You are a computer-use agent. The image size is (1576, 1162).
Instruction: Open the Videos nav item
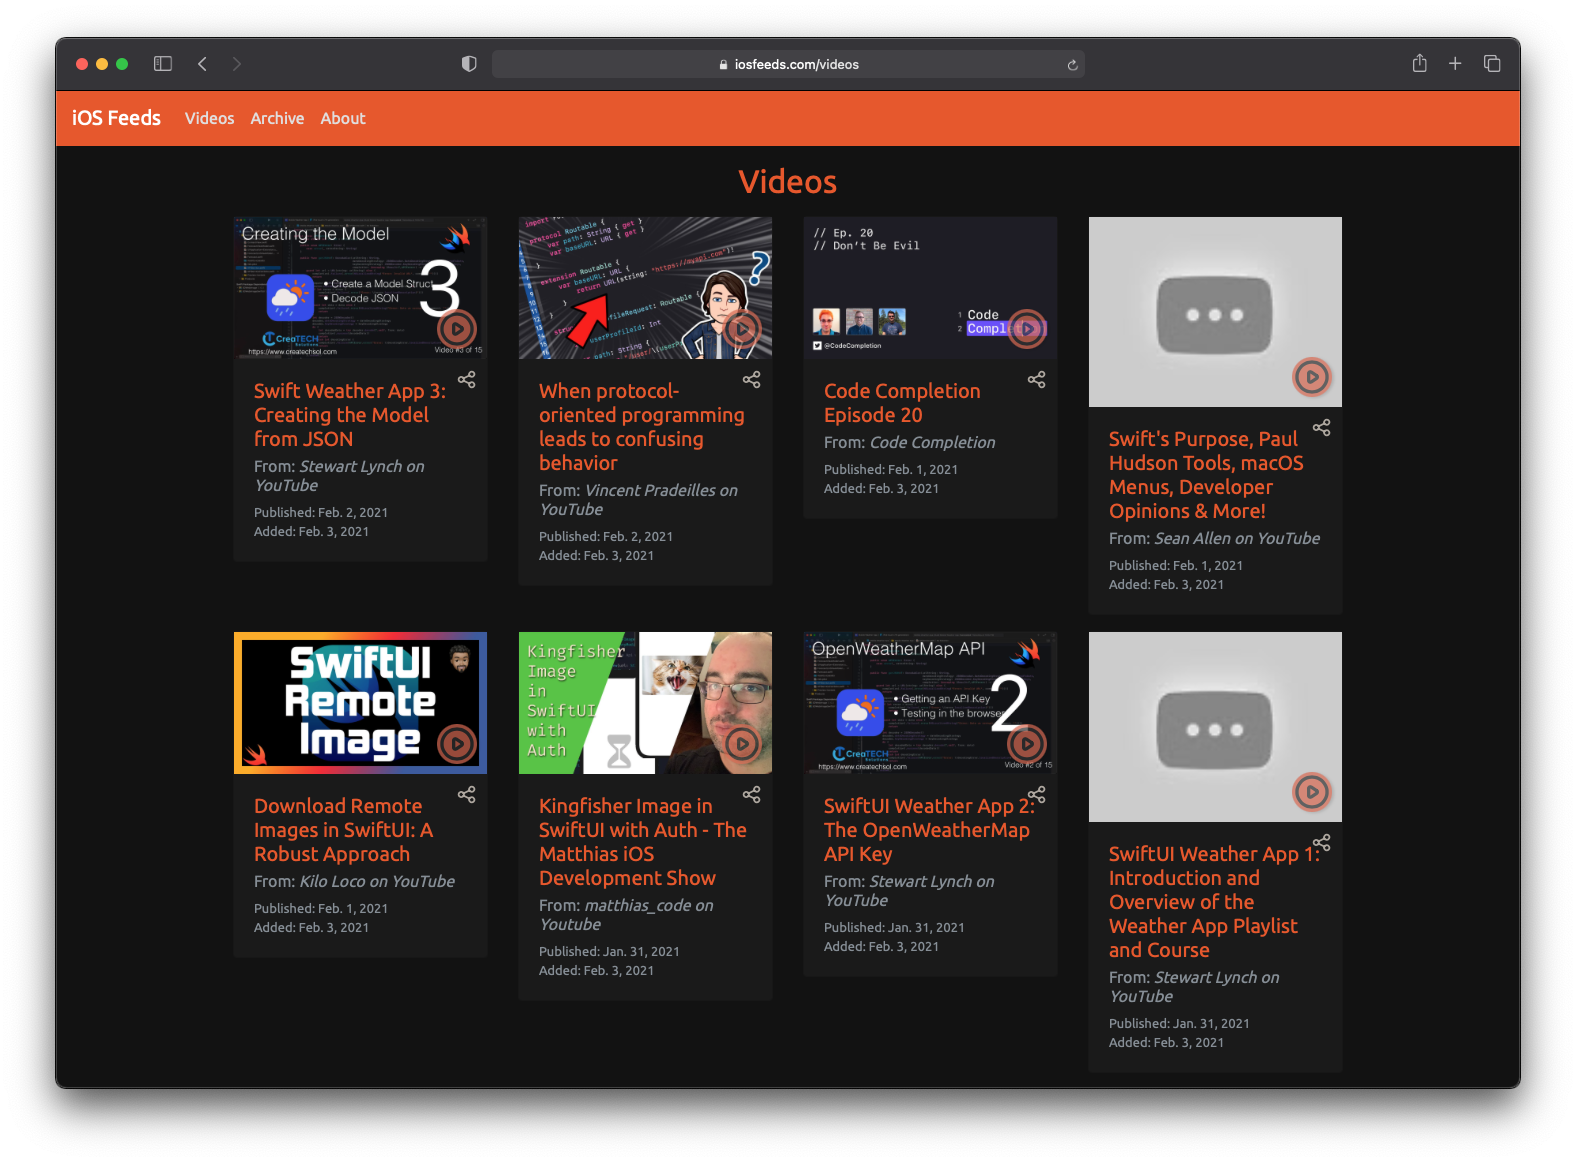[209, 118]
